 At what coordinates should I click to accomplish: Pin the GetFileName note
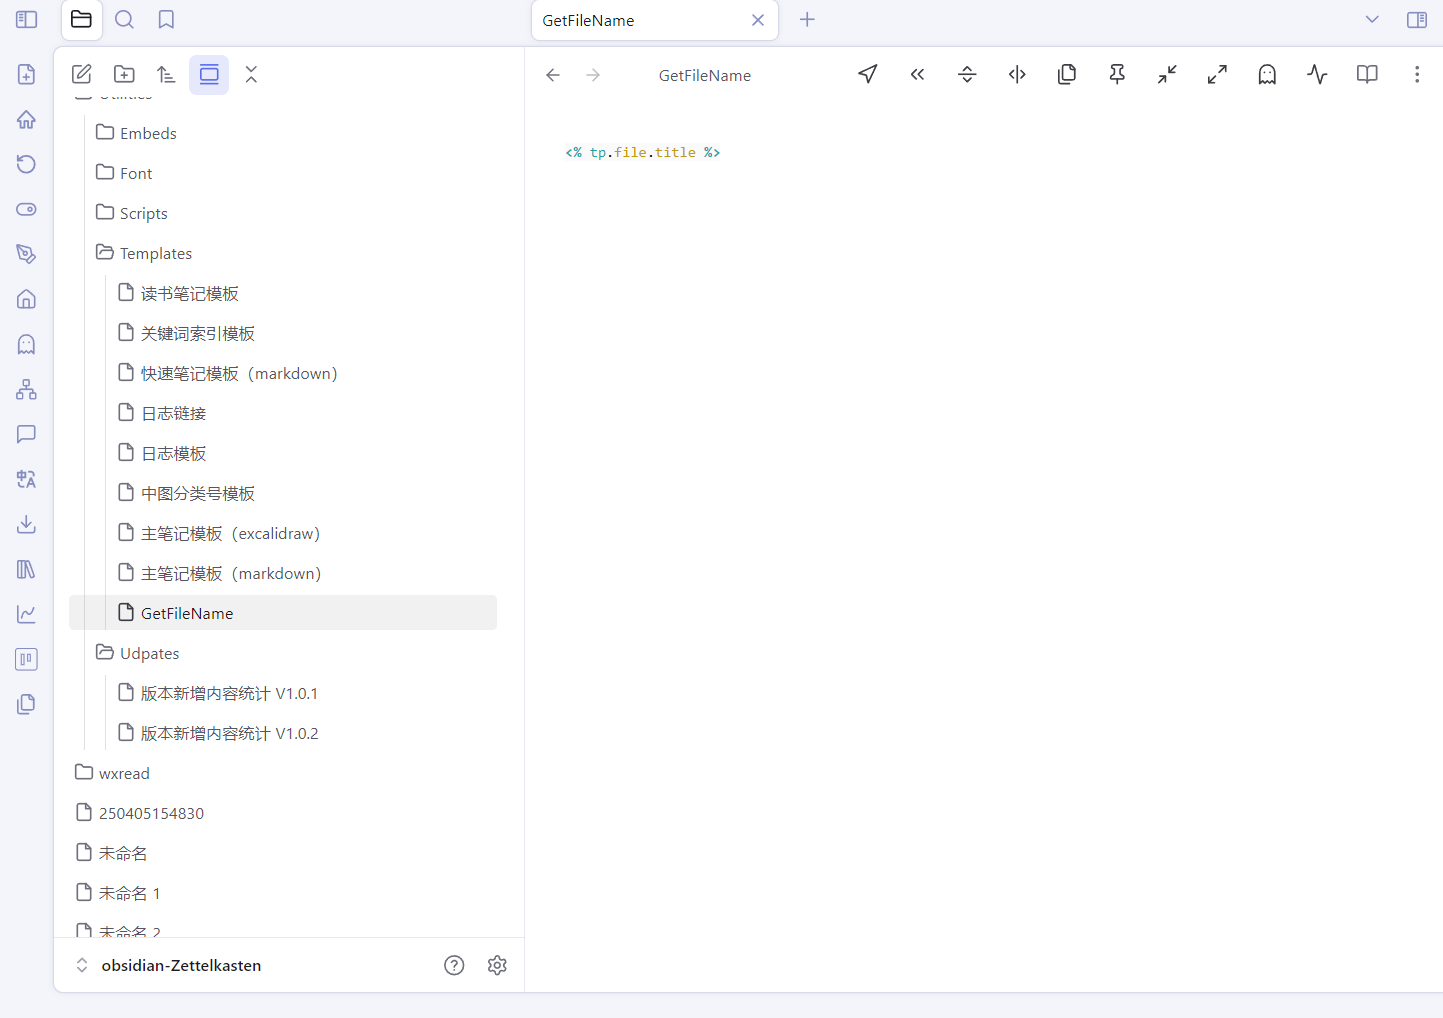(x=1117, y=74)
